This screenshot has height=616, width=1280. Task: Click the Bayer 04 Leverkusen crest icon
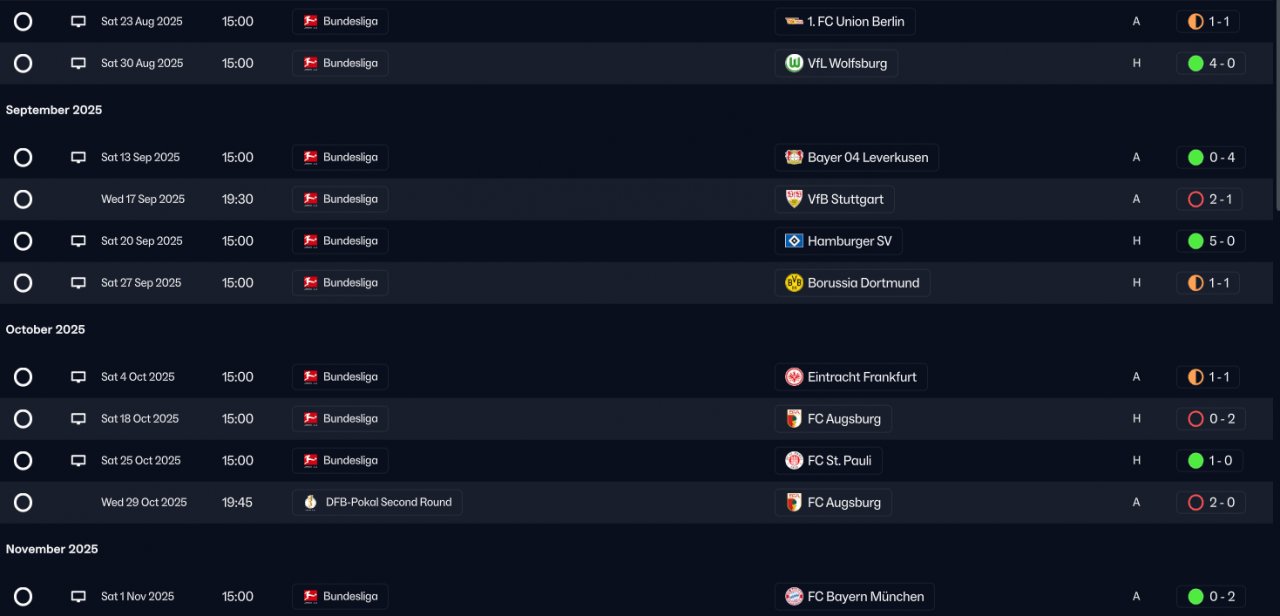tap(794, 157)
